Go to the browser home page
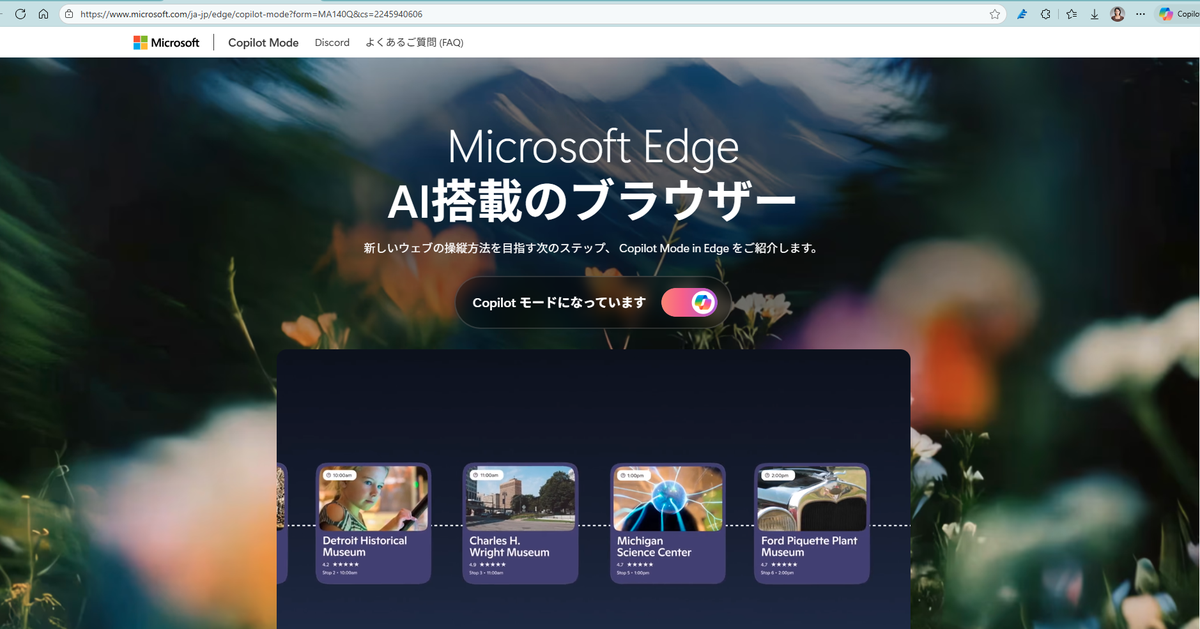This screenshot has width=1200, height=629. (43, 14)
